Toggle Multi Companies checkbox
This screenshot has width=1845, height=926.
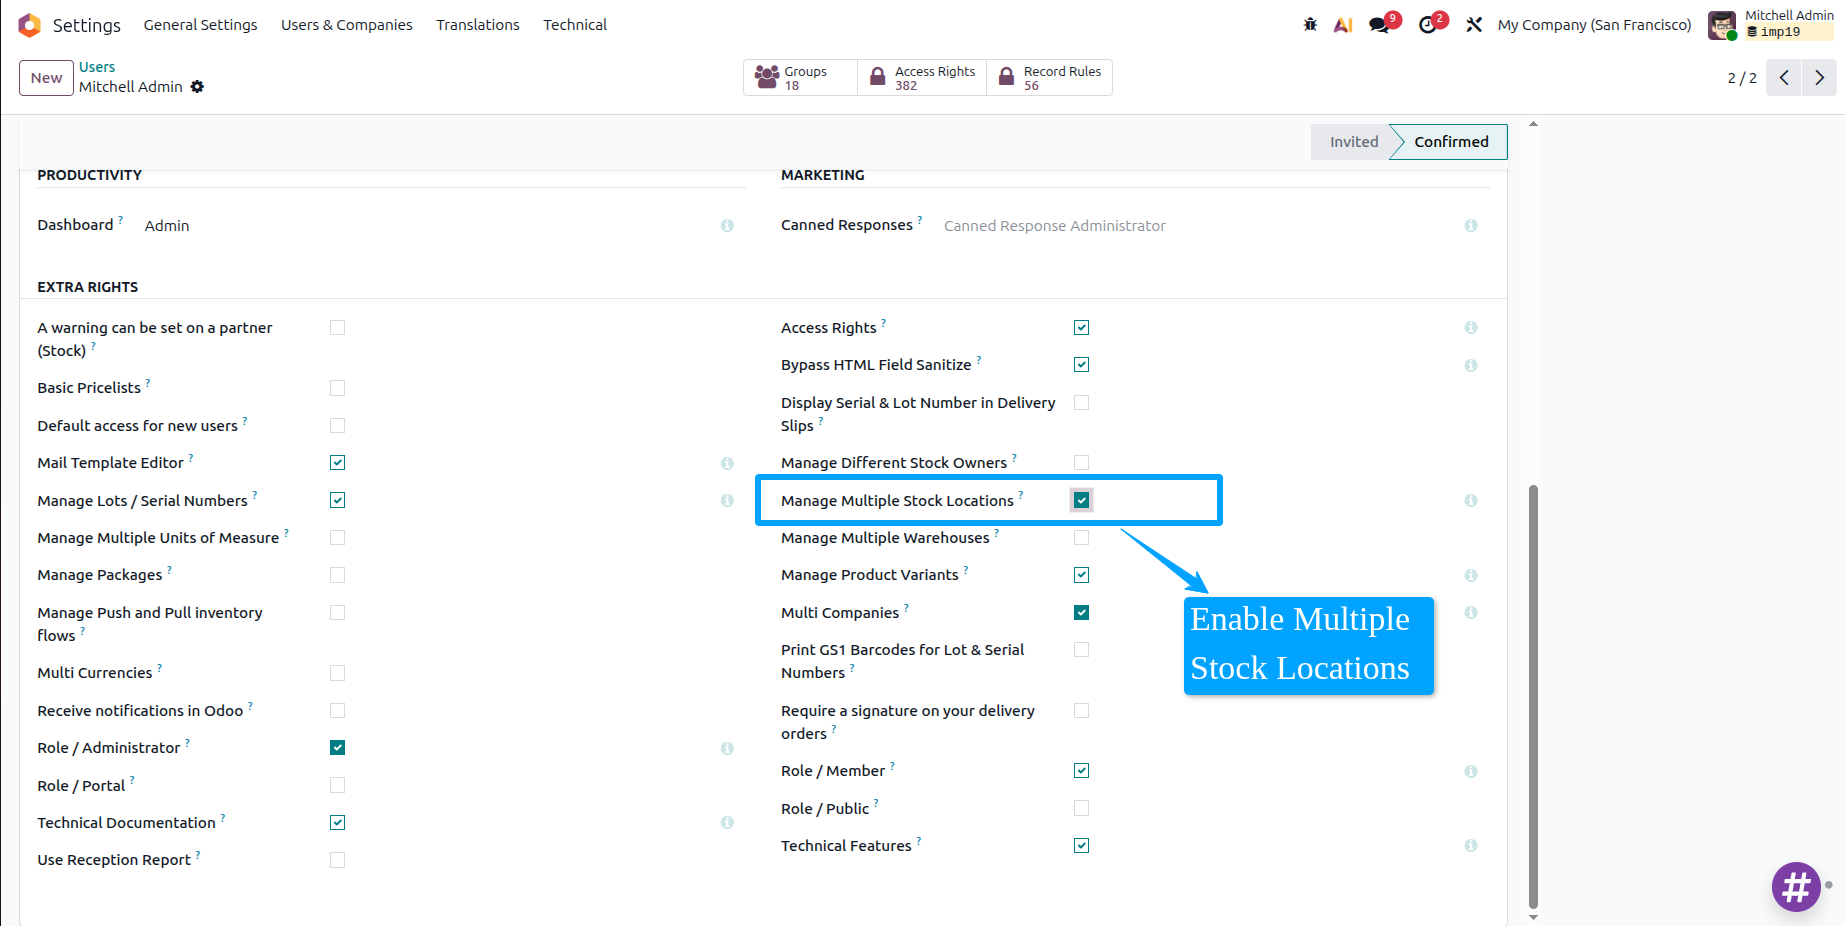tap(1081, 613)
